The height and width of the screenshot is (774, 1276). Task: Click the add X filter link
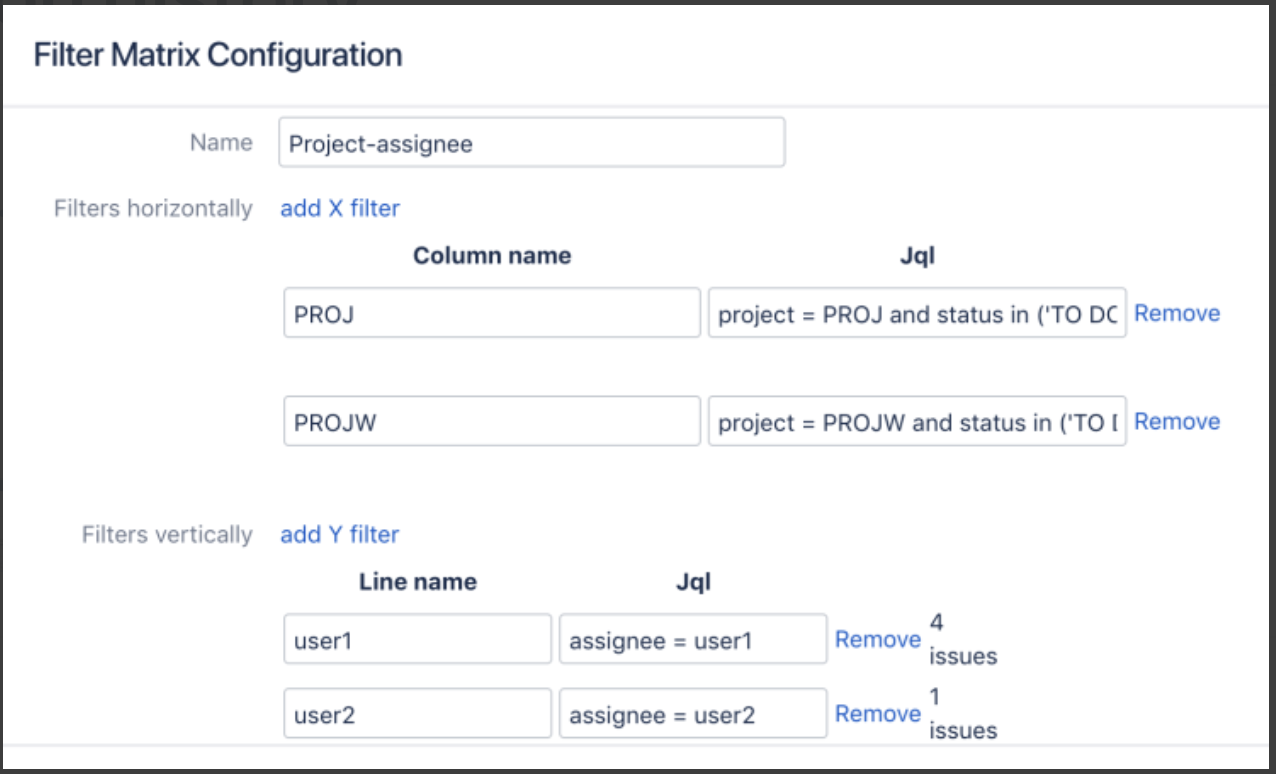tap(340, 208)
